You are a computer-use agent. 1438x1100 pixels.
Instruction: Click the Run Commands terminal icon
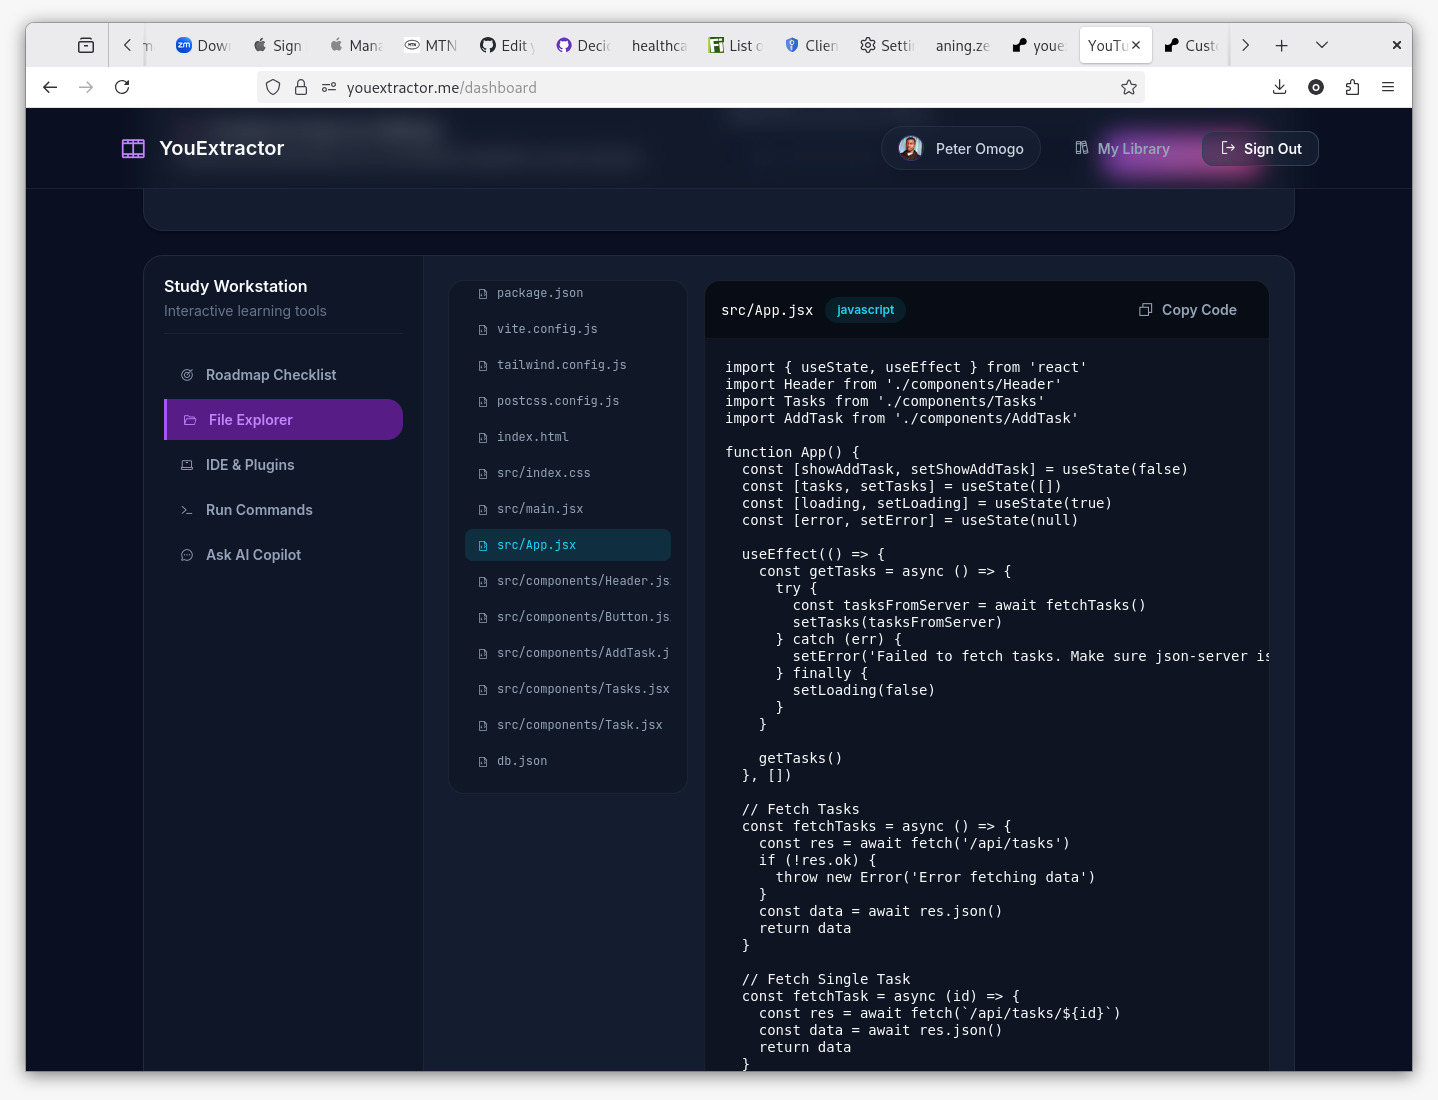(x=187, y=510)
